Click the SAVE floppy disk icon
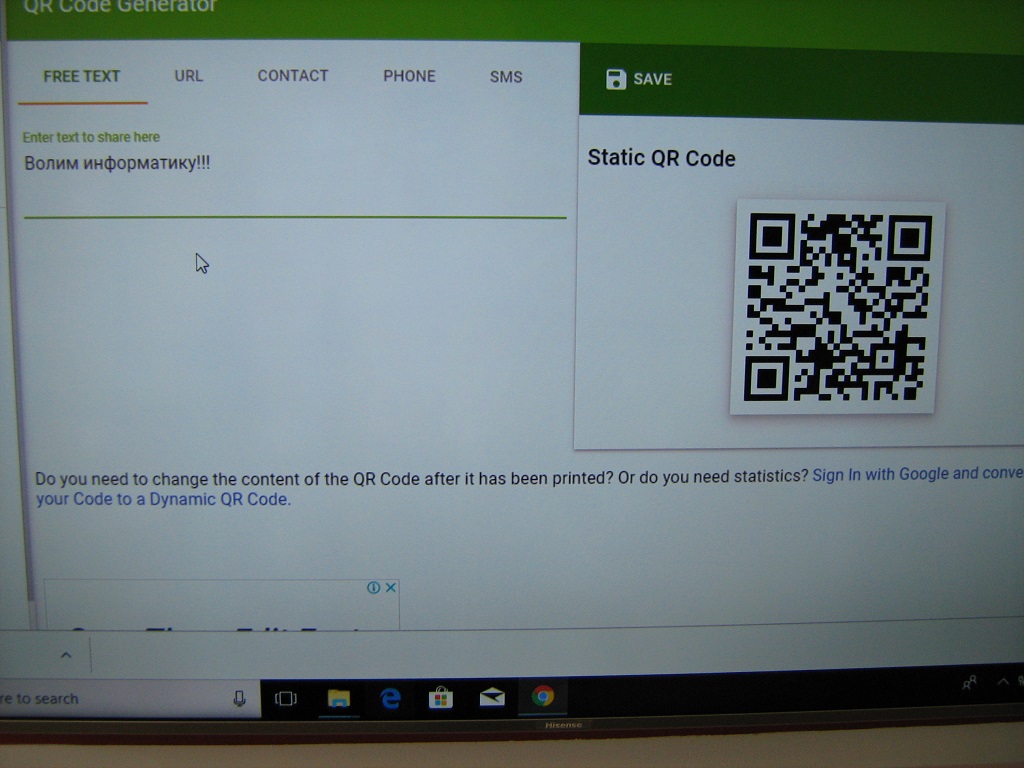The width and height of the screenshot is (1024, 768). 616,79
